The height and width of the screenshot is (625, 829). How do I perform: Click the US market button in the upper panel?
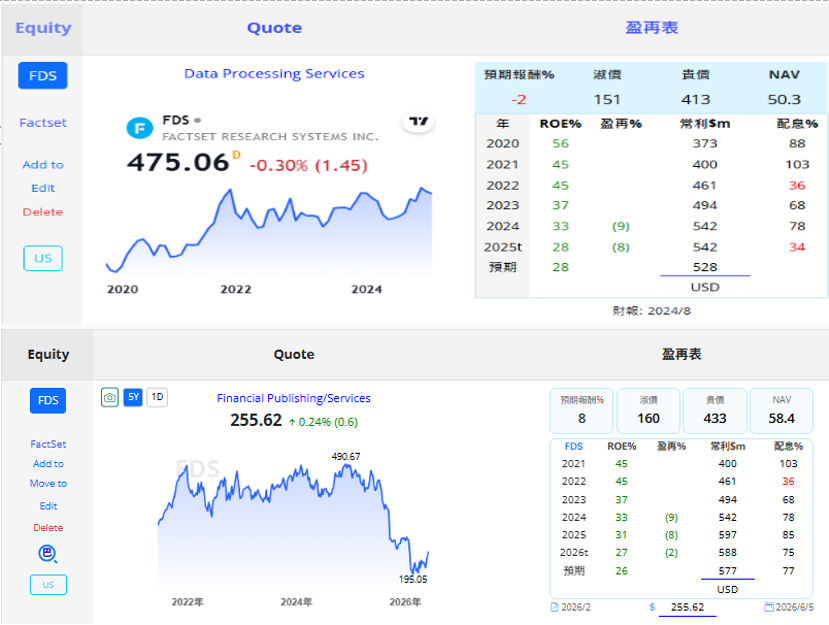point(43,258)
